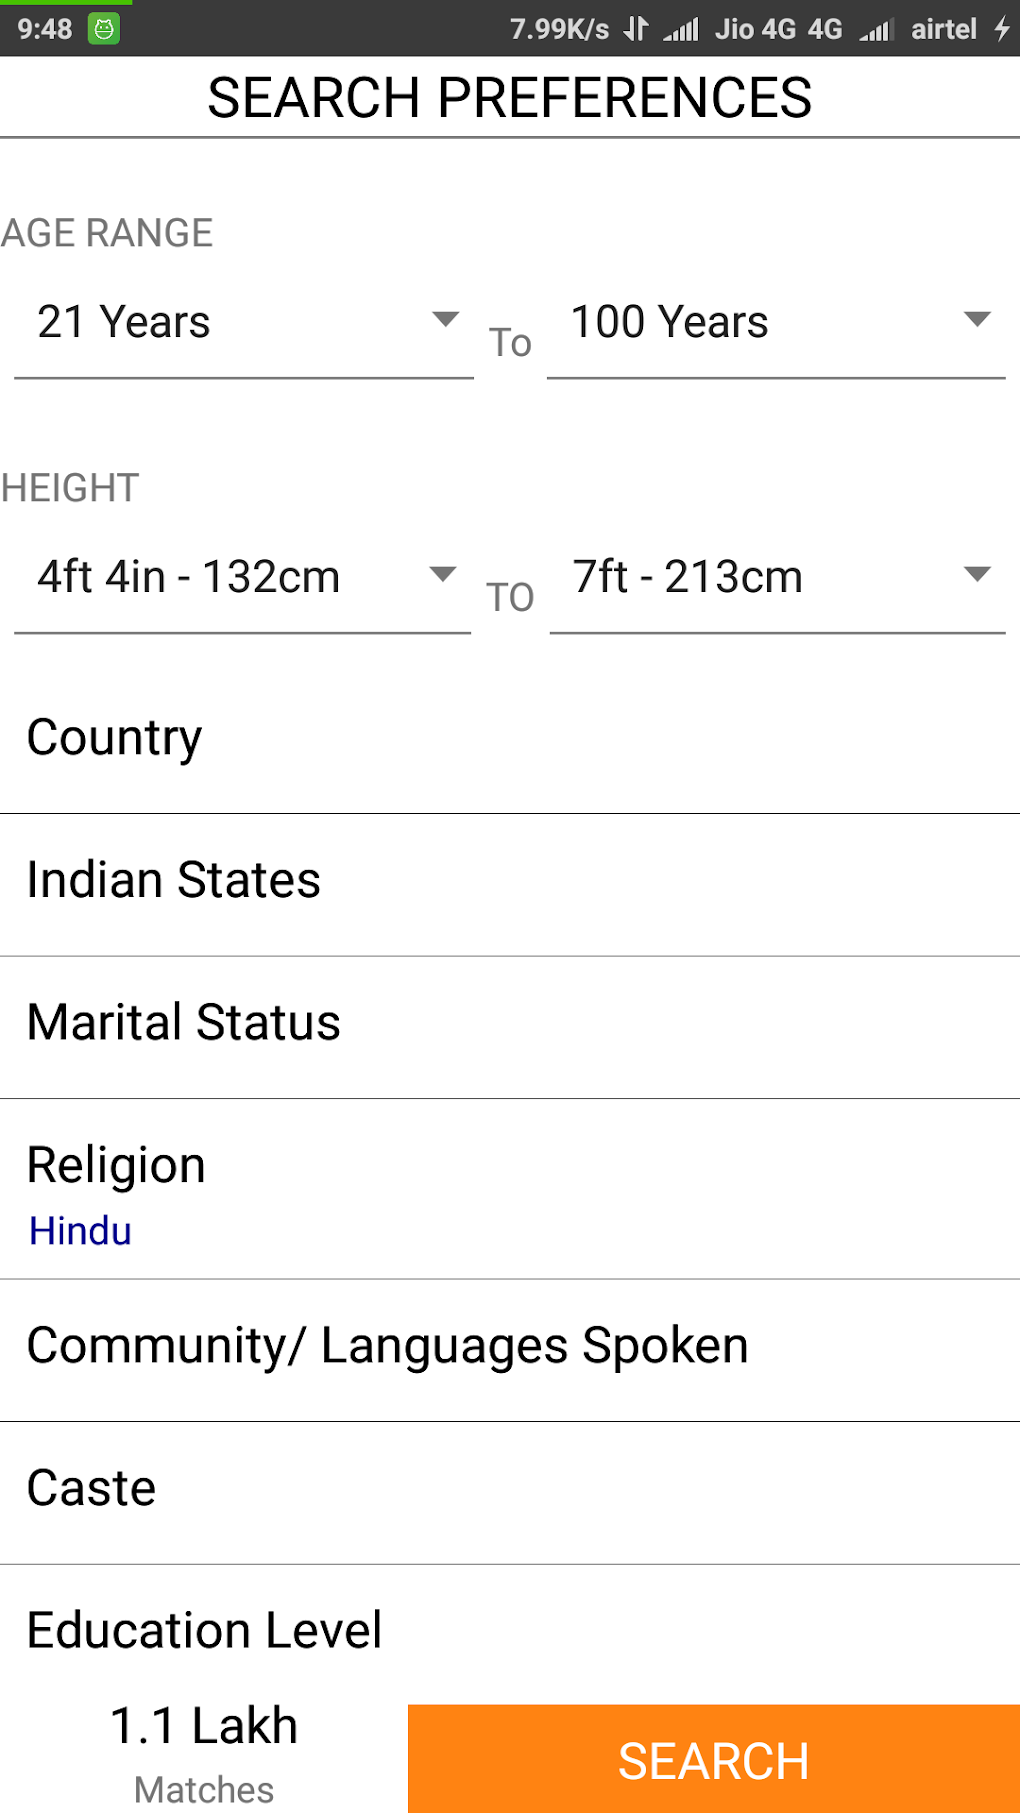This screenshot has height=1813, width=1020.
Task: Expand maximum height dropdown 7ft - 213cm
Action: tap(777, 578)
